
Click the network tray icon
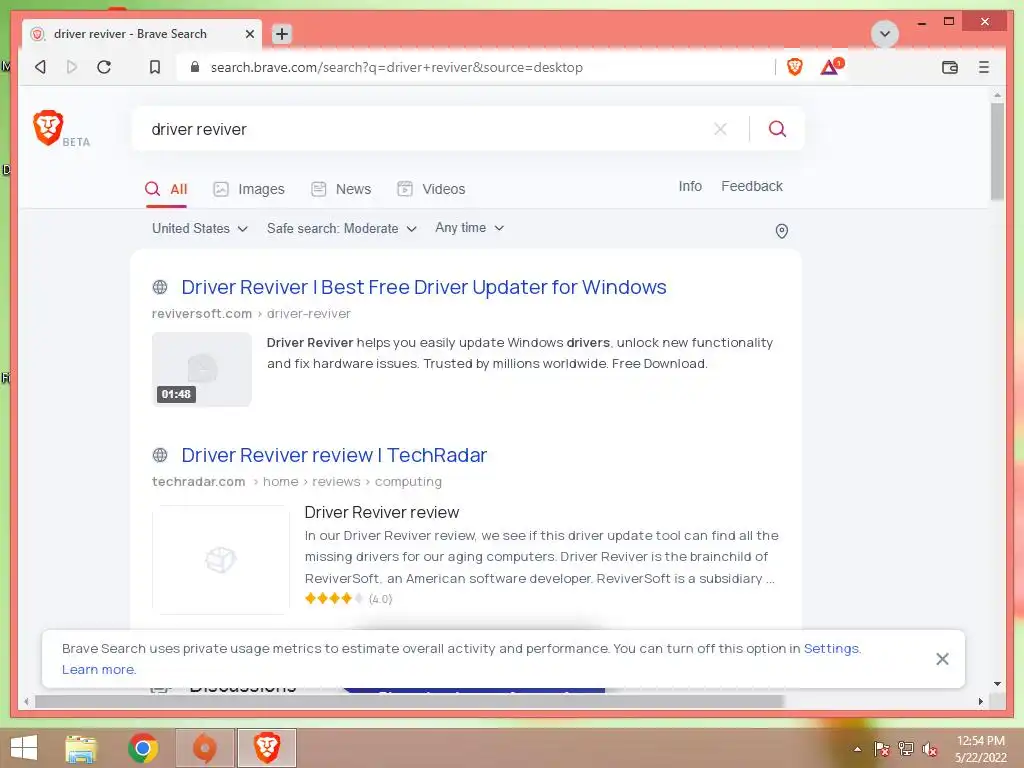[x=906, y=749]
